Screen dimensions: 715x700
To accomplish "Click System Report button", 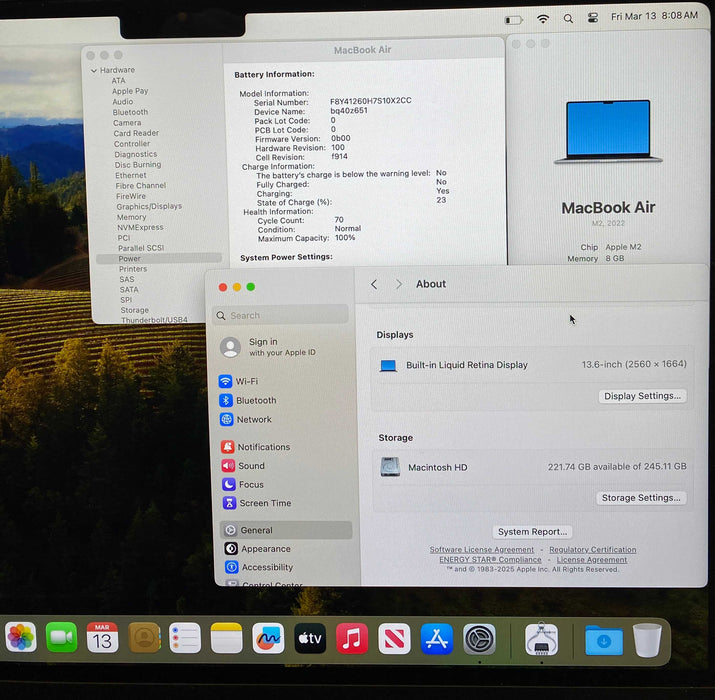I will (532, 532).
